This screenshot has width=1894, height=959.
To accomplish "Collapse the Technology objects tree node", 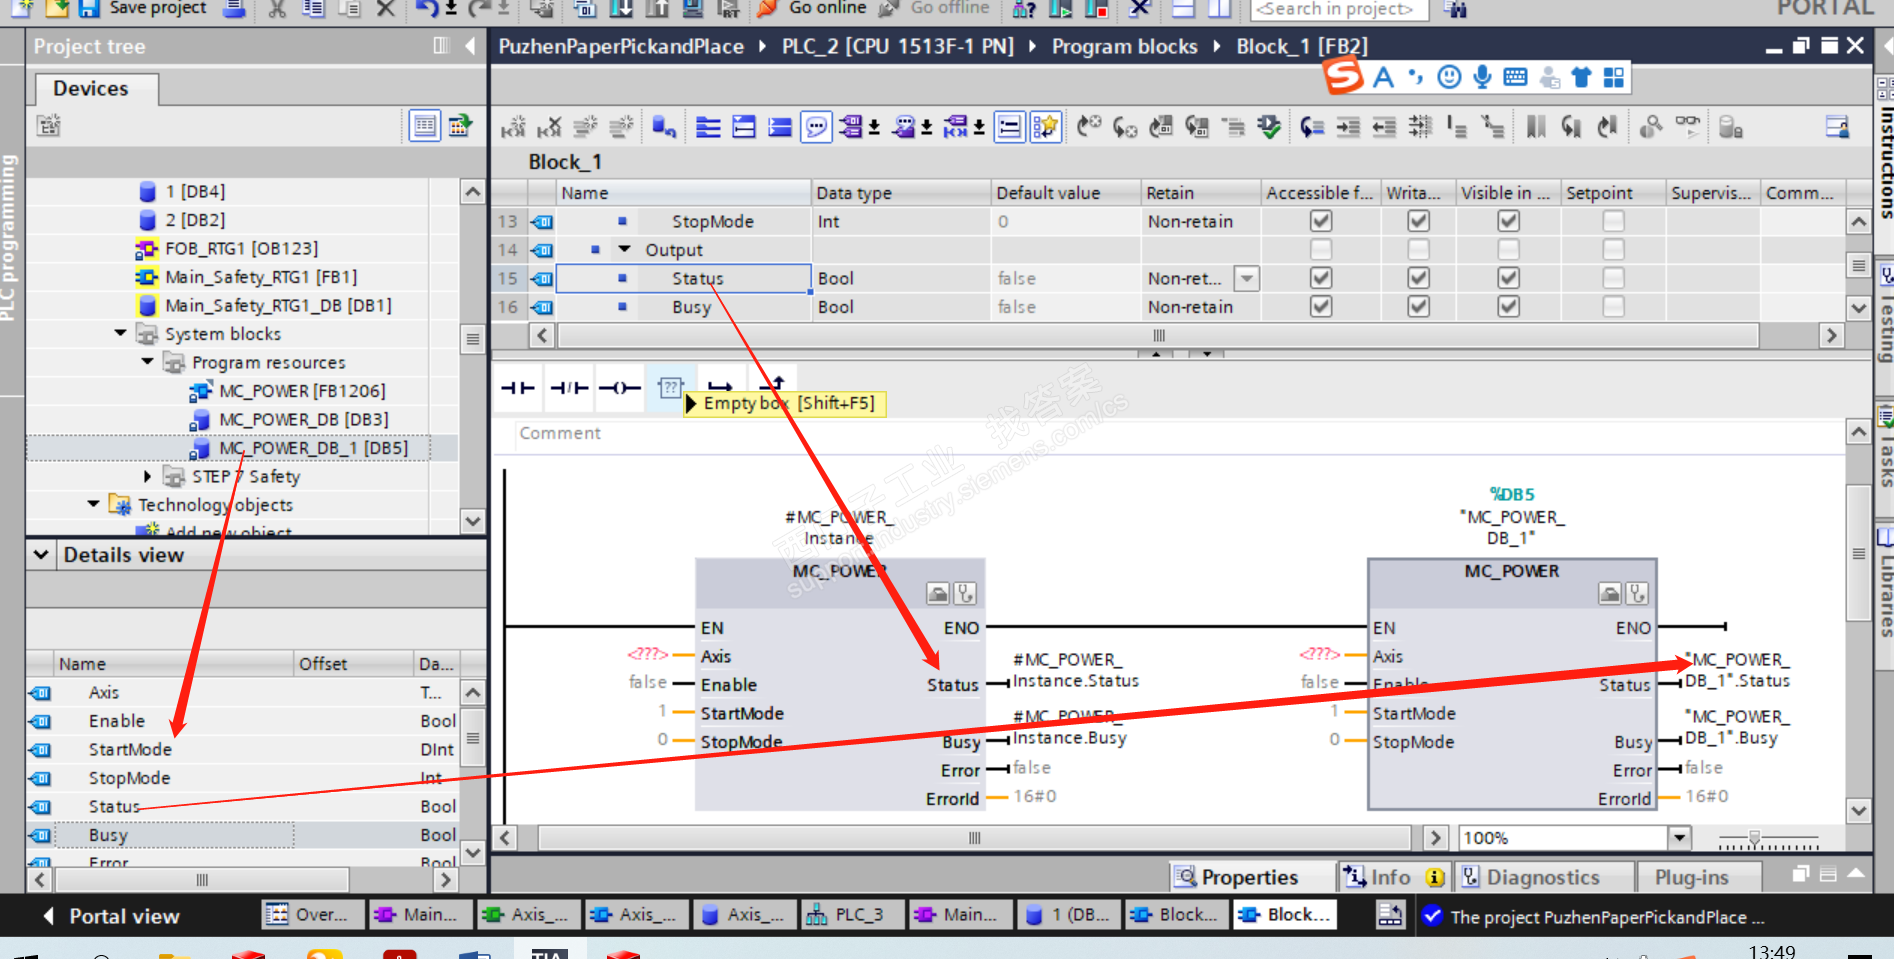I will [x=93, y=504].
